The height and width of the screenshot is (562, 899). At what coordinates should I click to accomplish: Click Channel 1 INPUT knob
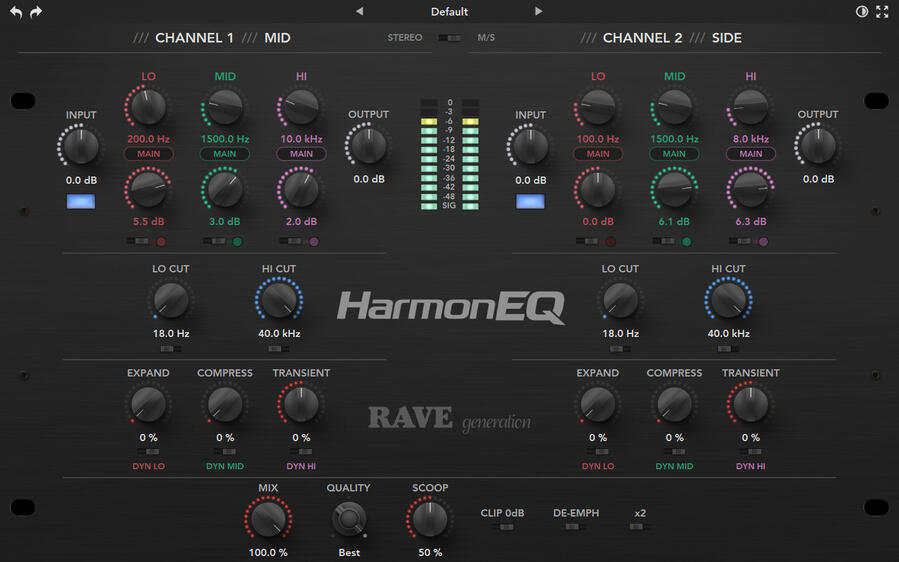point(81,146)
